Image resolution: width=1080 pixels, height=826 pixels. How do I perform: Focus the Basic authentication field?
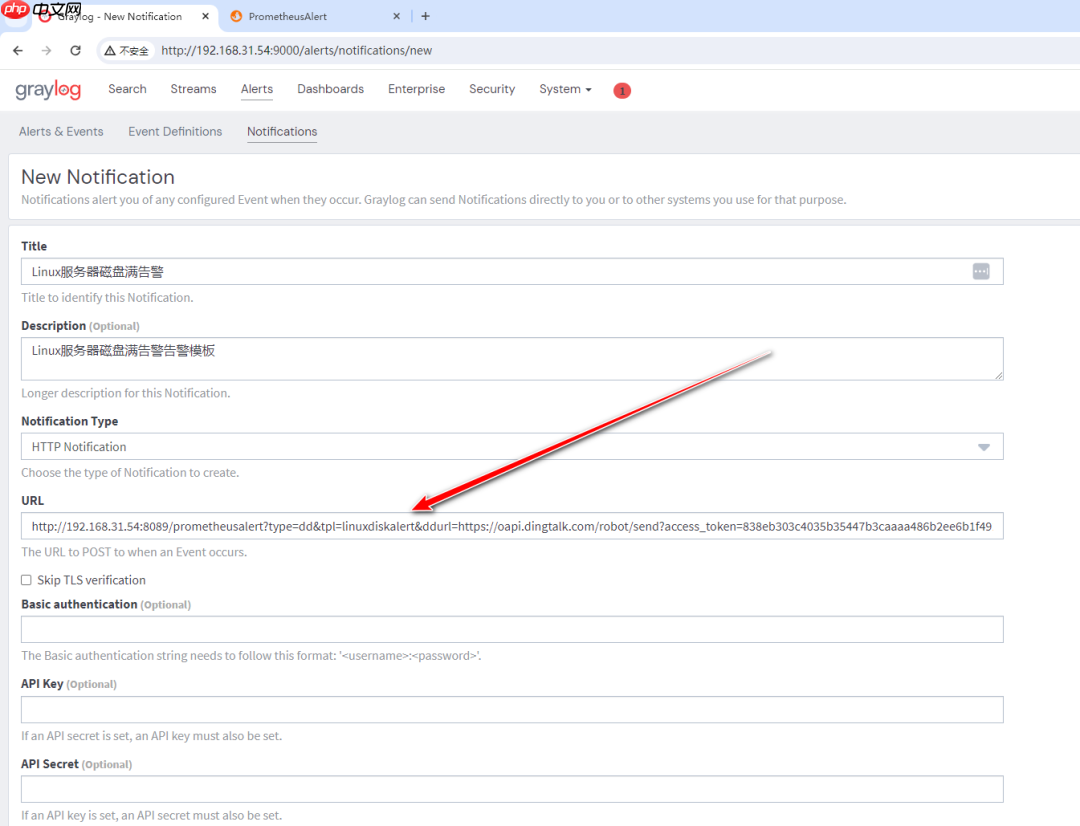click(x=512, y=630)
